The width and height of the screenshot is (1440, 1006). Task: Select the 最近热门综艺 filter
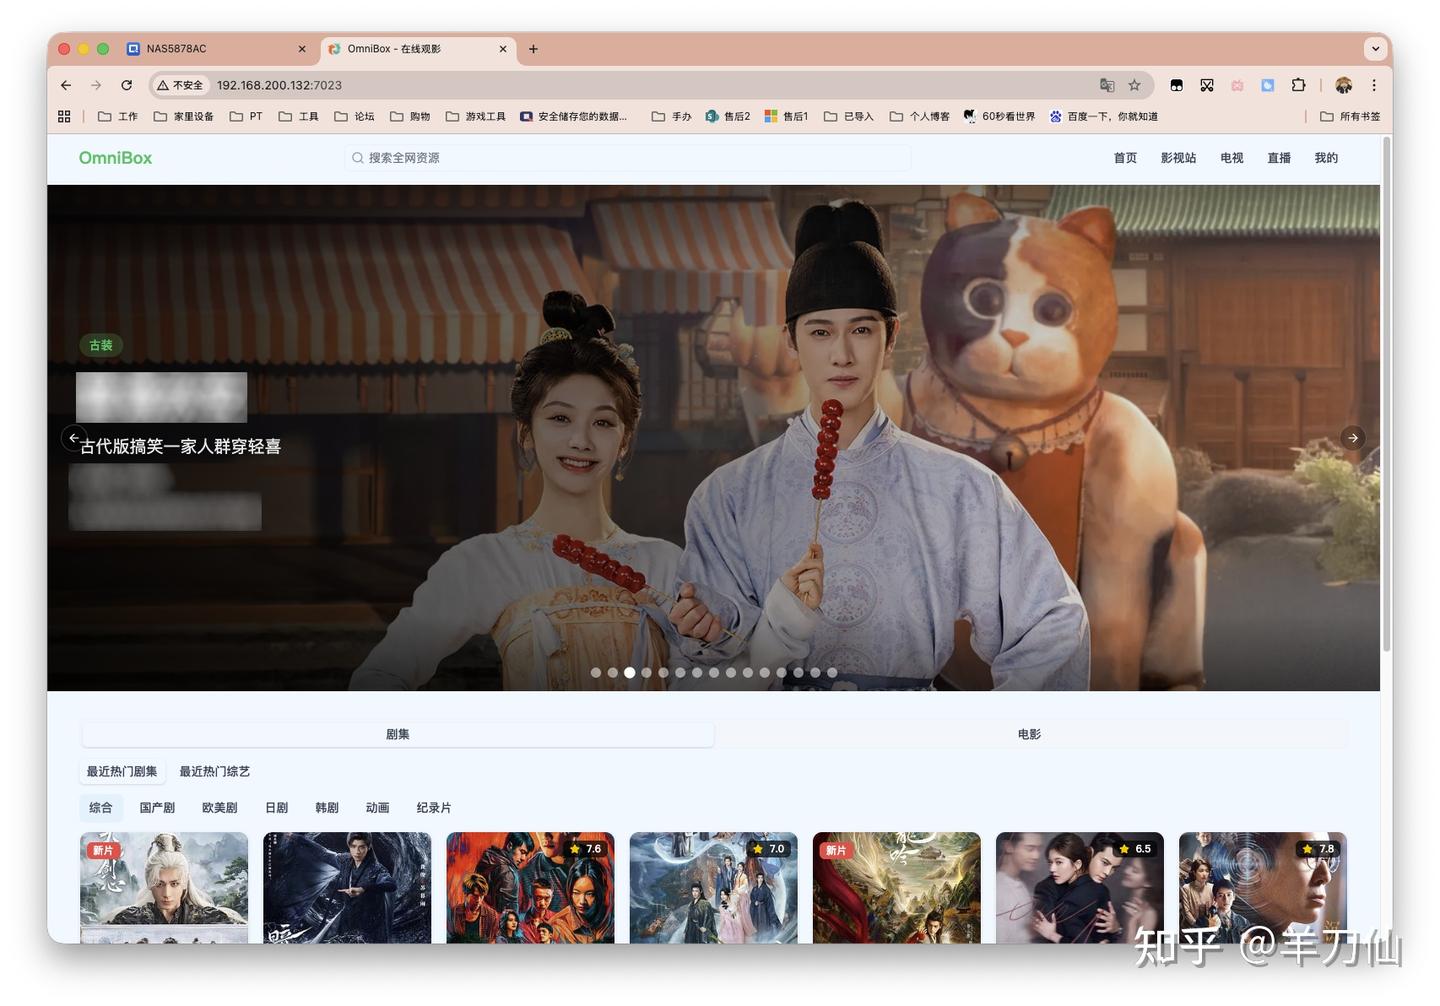(214, 772)
